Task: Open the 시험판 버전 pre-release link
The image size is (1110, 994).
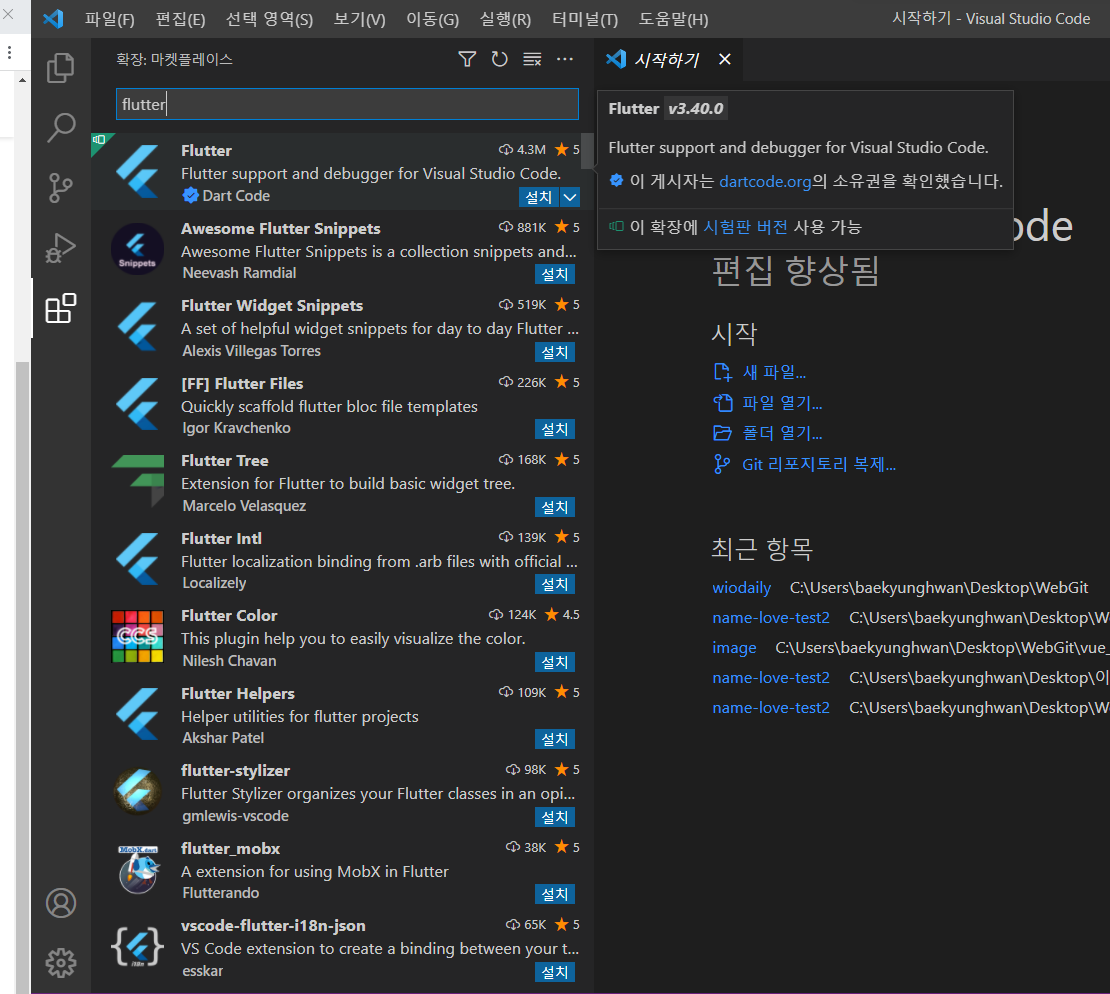Action: [745, 227]
